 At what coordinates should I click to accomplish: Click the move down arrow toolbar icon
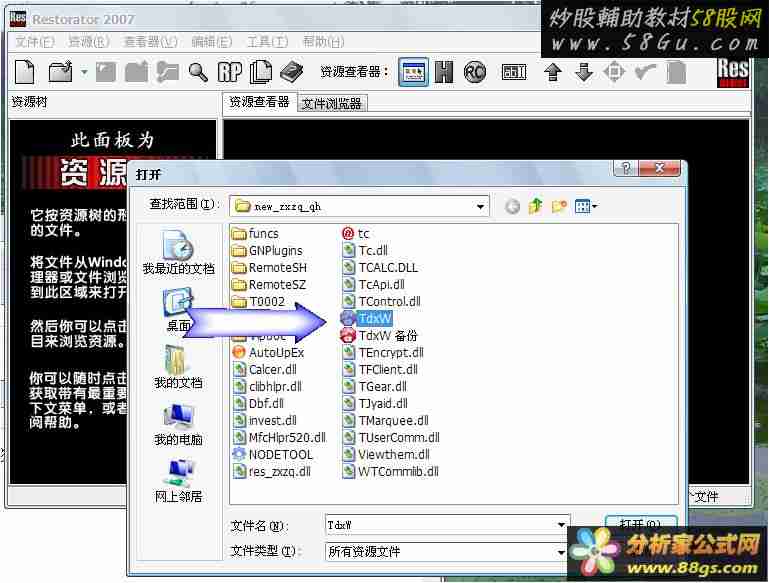point(584,73)
